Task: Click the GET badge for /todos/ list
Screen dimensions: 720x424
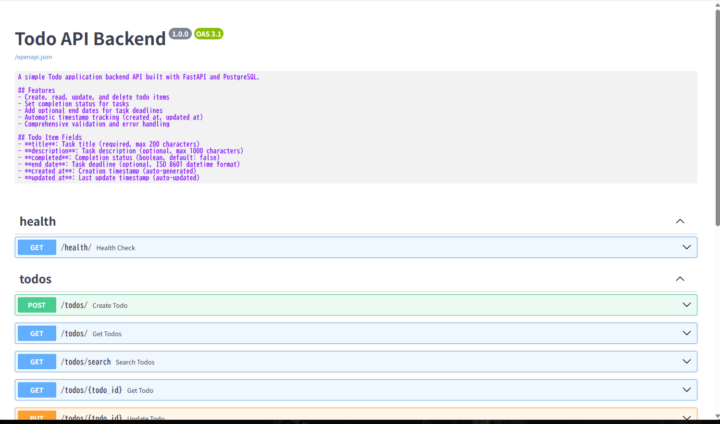Action: pyautogui.click(x=36, y=333)
